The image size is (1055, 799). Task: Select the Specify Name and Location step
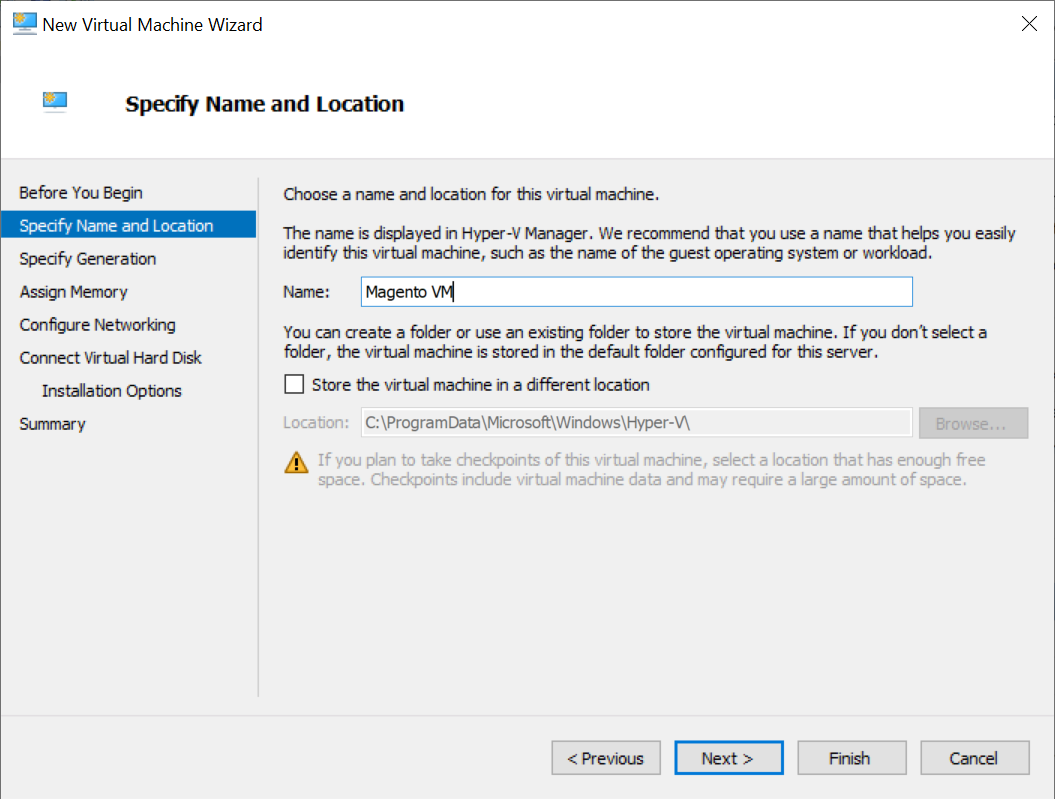(x=116, y=225)
